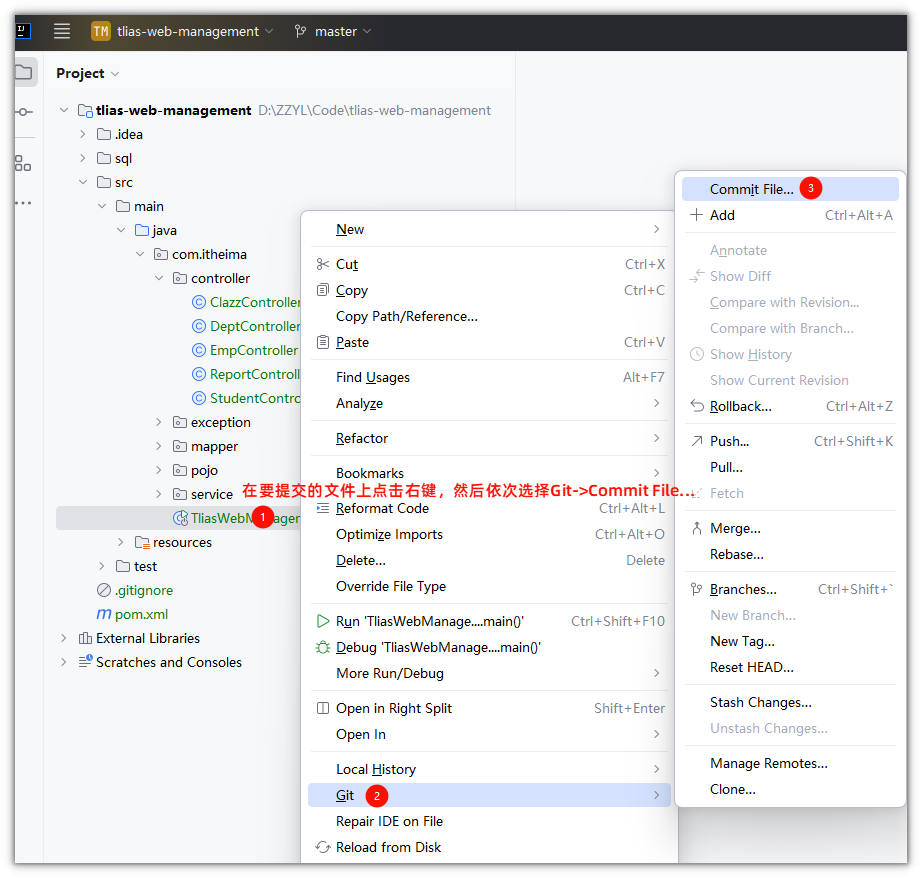922x878 pixels.
Task: Open the Project tool window folder icon
Action: point(24,72)
